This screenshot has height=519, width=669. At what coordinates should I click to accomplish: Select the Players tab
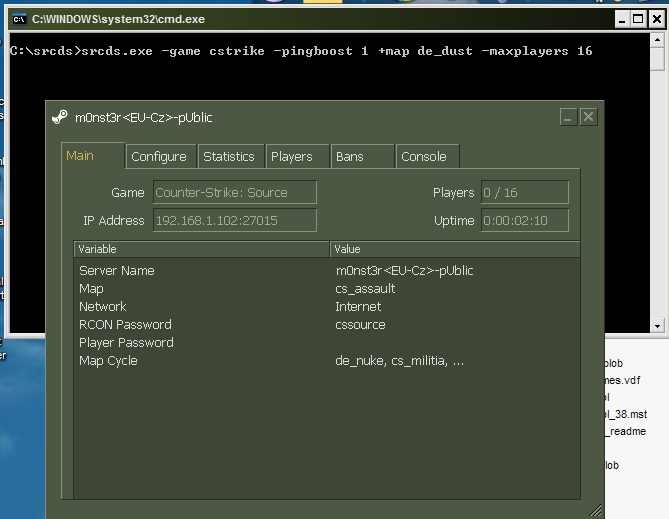(292, 156)
